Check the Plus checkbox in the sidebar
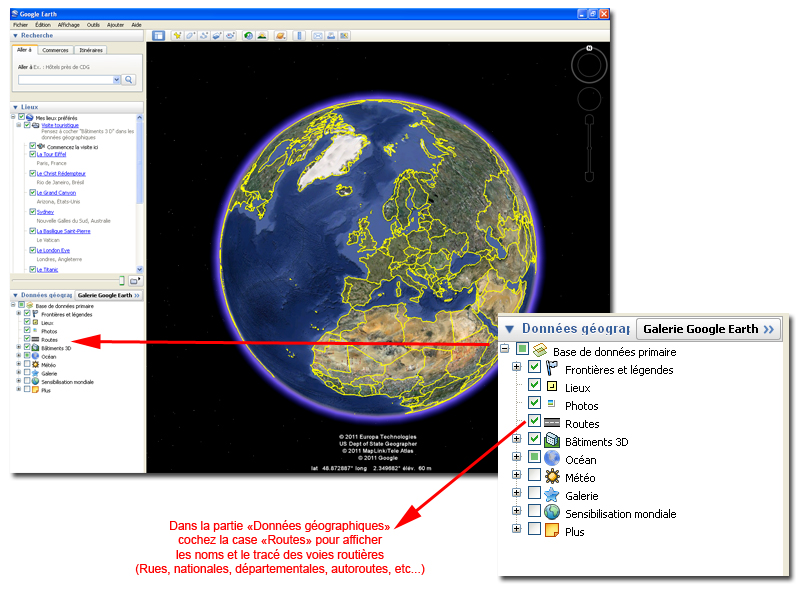The width and height of the screenshot is (800, 600). 27,389
